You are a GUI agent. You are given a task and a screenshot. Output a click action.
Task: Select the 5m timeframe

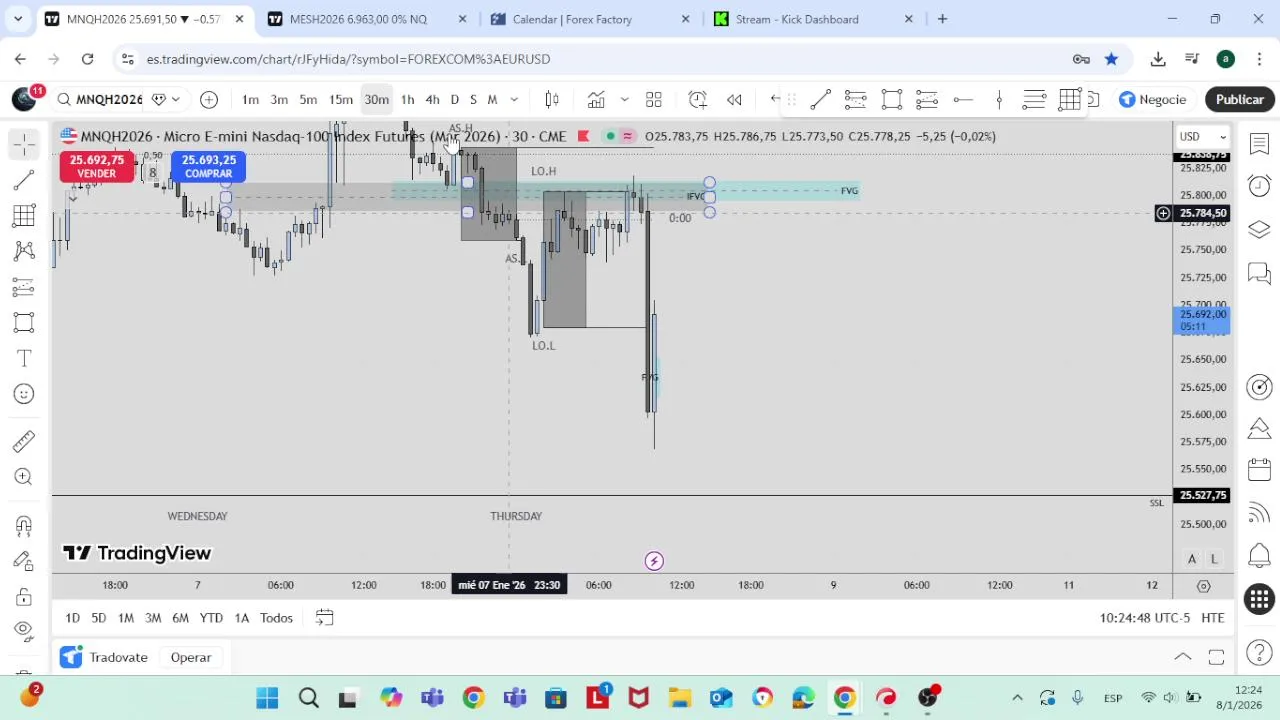point(308,99)
